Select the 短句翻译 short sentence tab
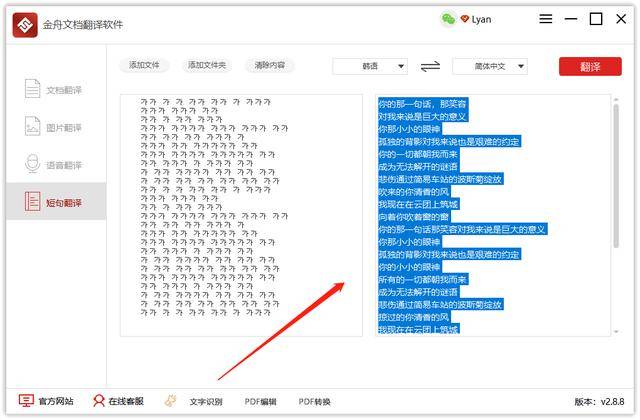The width and height of the screenshot is (640, 420). (54, 203)
